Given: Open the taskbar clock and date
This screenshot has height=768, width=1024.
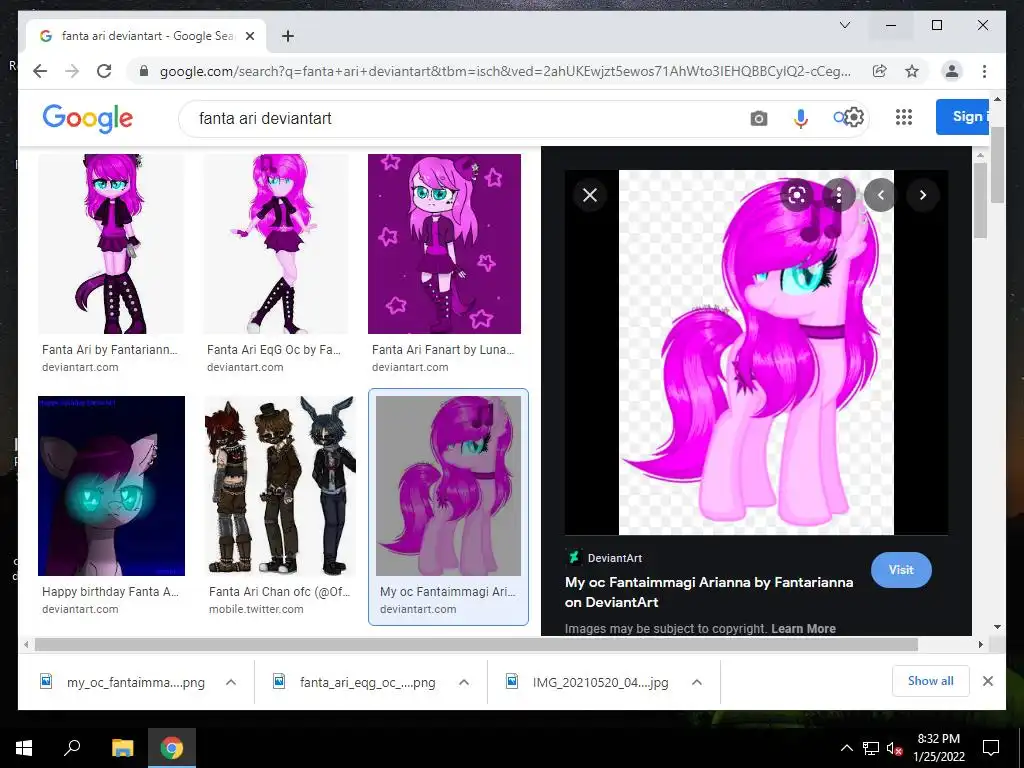Looking at the screenshot, I should [x=938, y=748].
